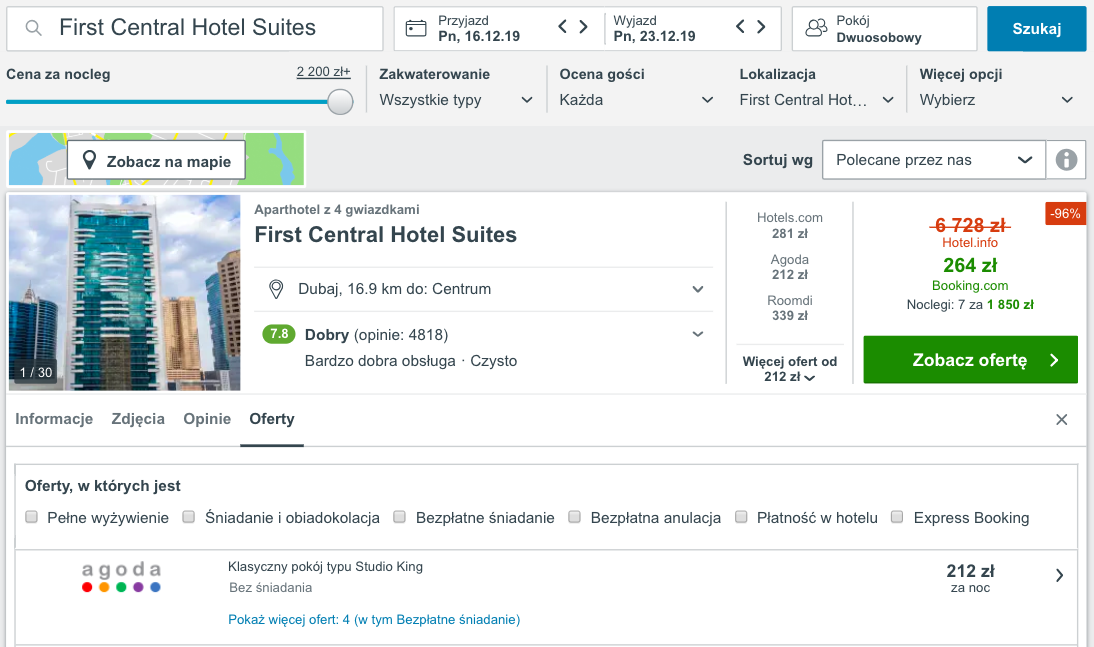Advance check-out date with next arrow

tap(761, 27)
